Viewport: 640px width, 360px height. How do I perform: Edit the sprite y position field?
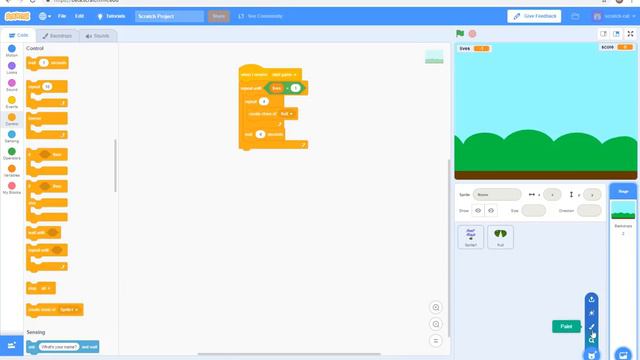tap(592, 195)
